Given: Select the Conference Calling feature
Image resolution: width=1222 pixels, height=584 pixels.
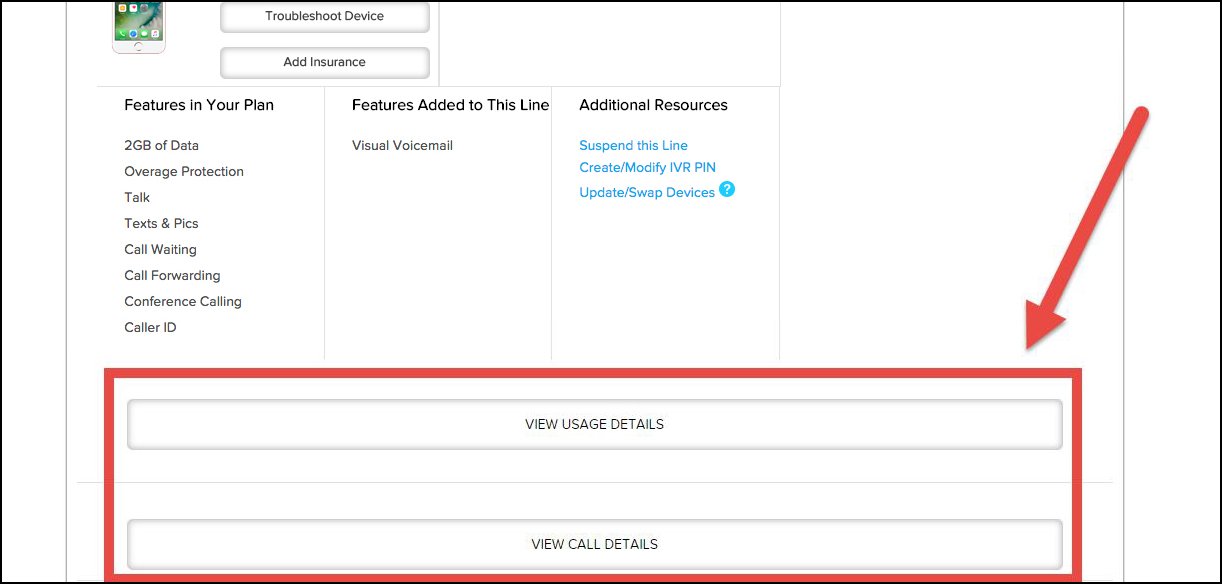Looking at the screenshot, I should tap(183, 301).
